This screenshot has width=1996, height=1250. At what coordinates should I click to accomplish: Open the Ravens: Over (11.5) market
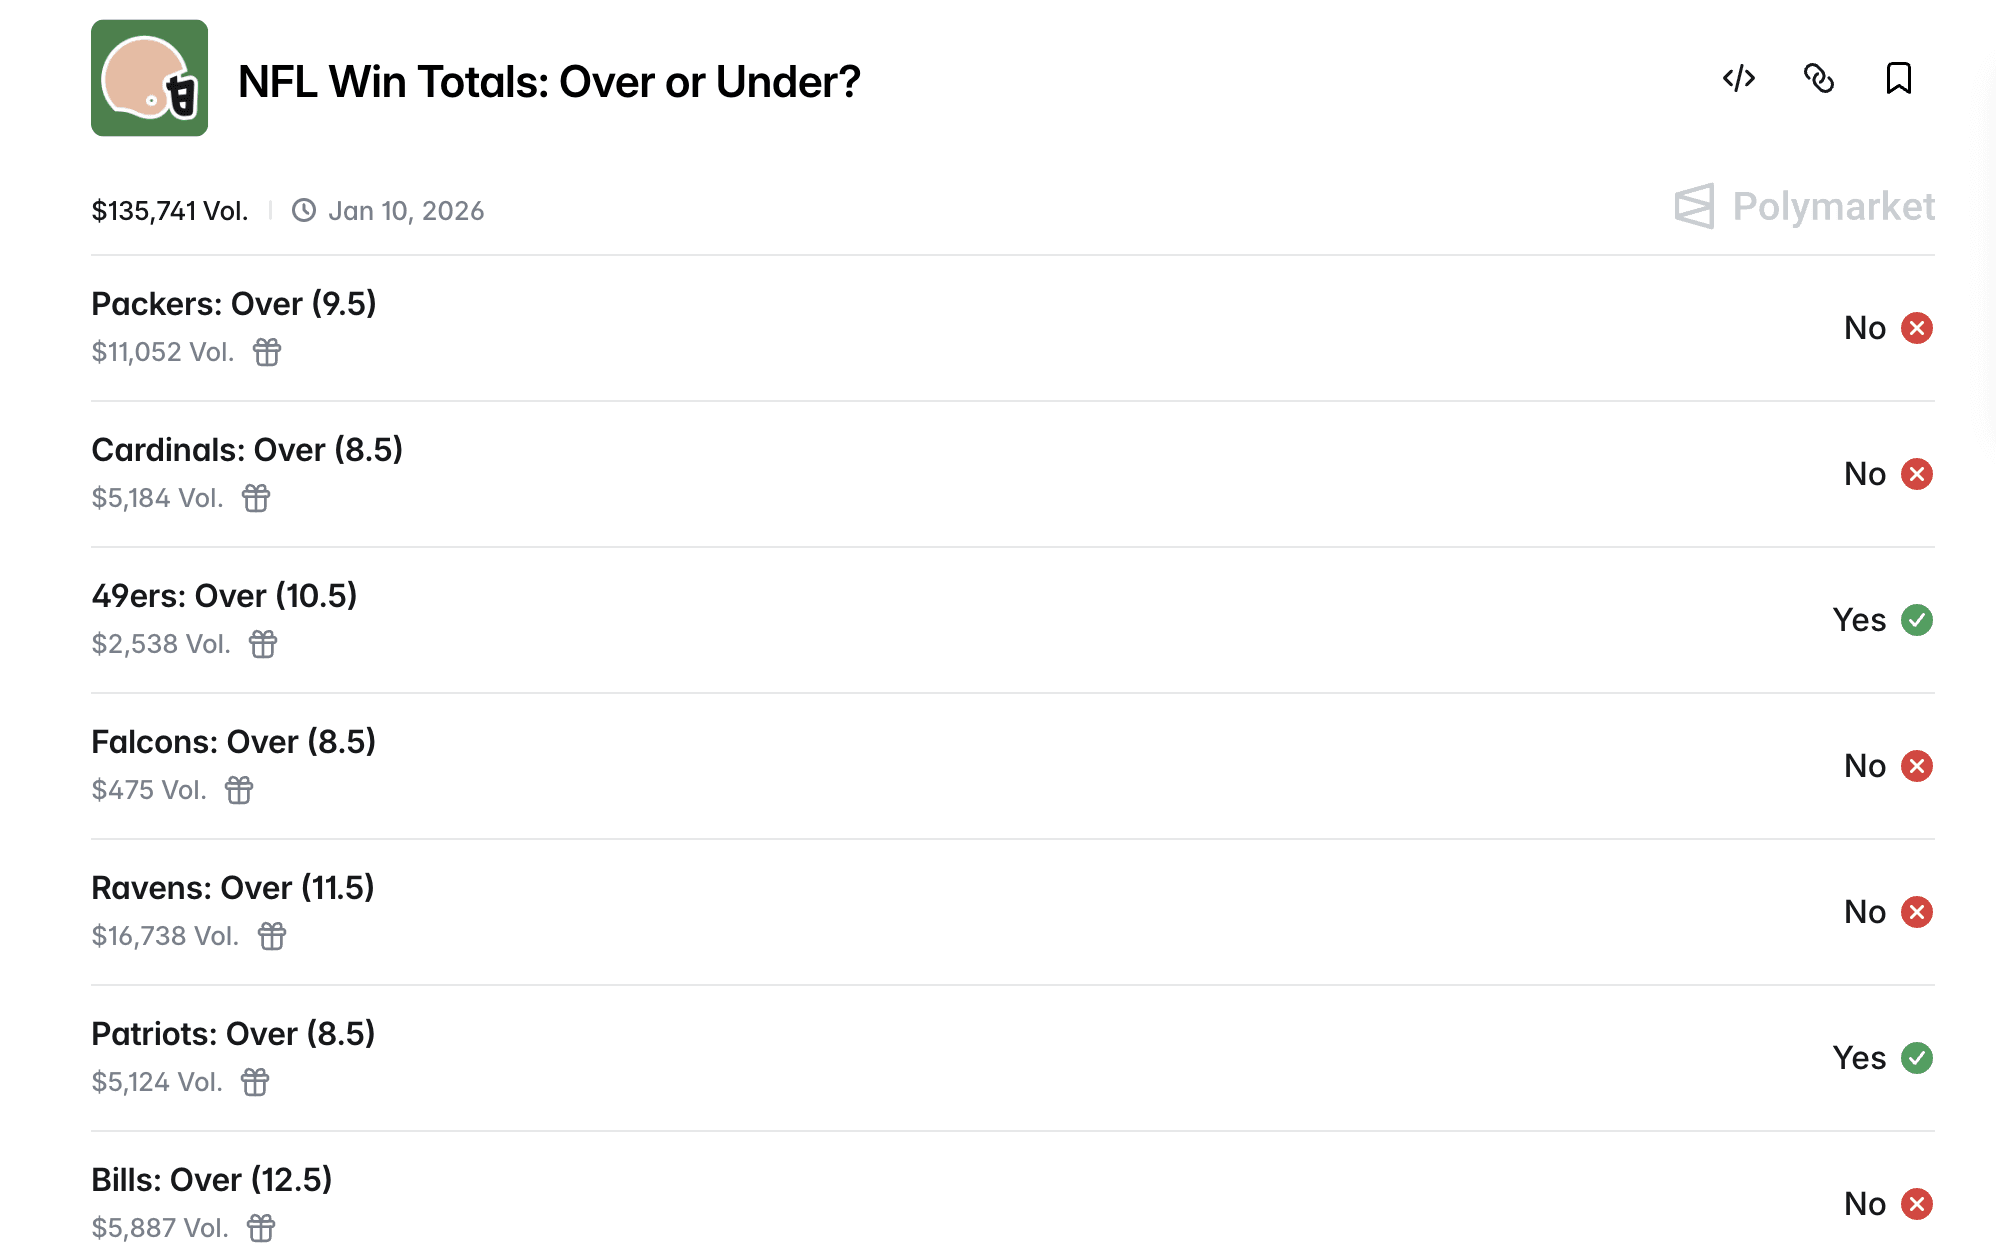coord(233,888)
